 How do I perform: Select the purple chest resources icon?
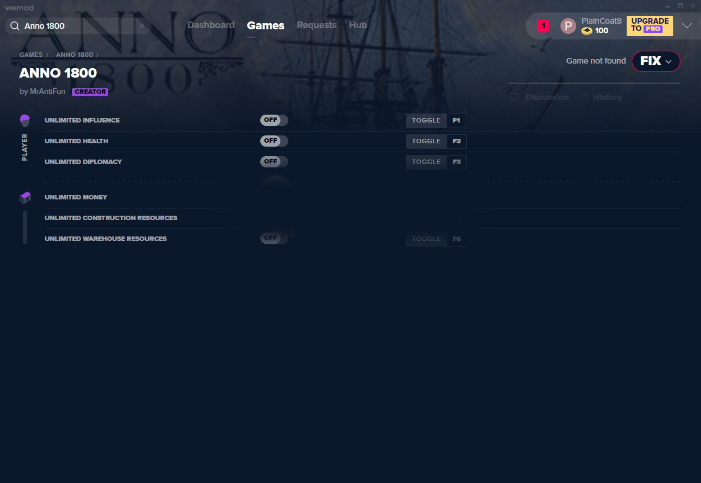click(x=25, y=197)
